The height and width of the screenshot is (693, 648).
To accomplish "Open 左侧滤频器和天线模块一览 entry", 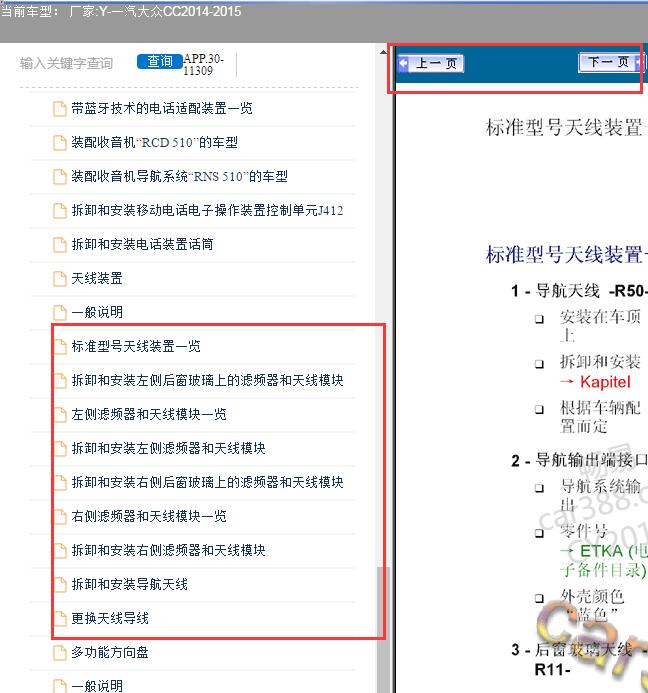I will tap(149, 414).
